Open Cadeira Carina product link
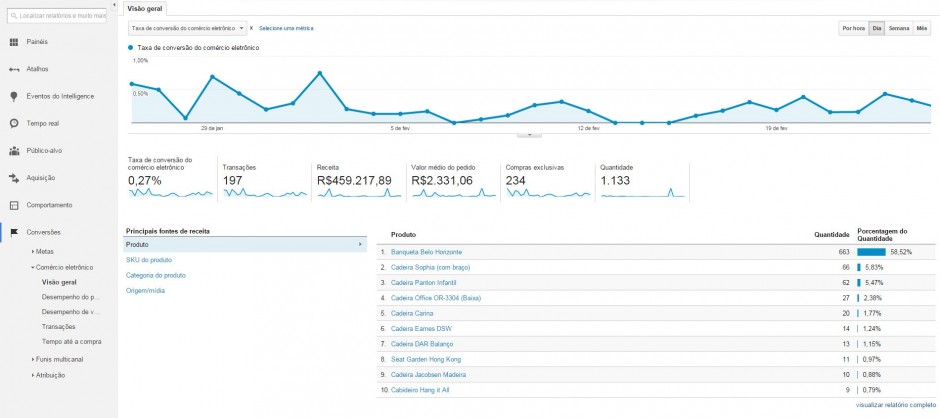 click(x=411, y=313)
